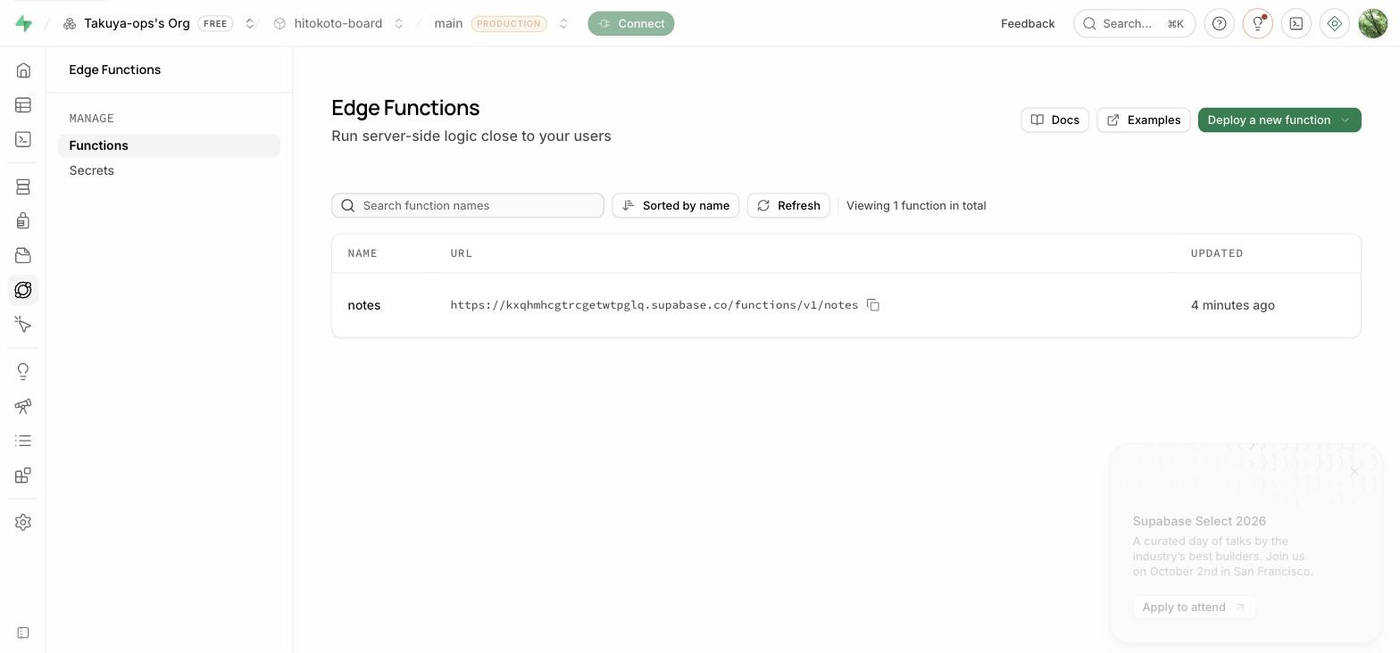
Task: Open the notes function row
Action: (846, 305)
